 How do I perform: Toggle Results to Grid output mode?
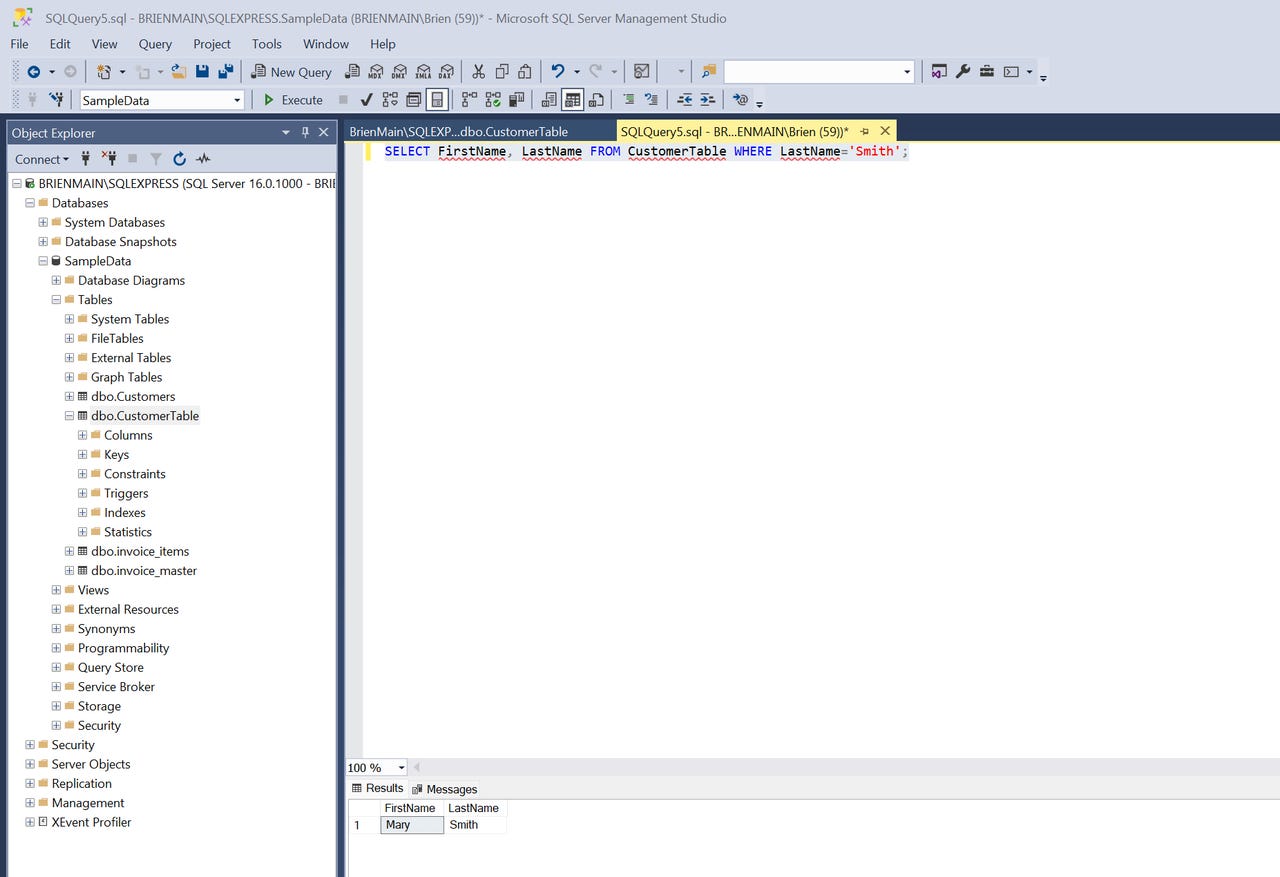coord(572,100)
